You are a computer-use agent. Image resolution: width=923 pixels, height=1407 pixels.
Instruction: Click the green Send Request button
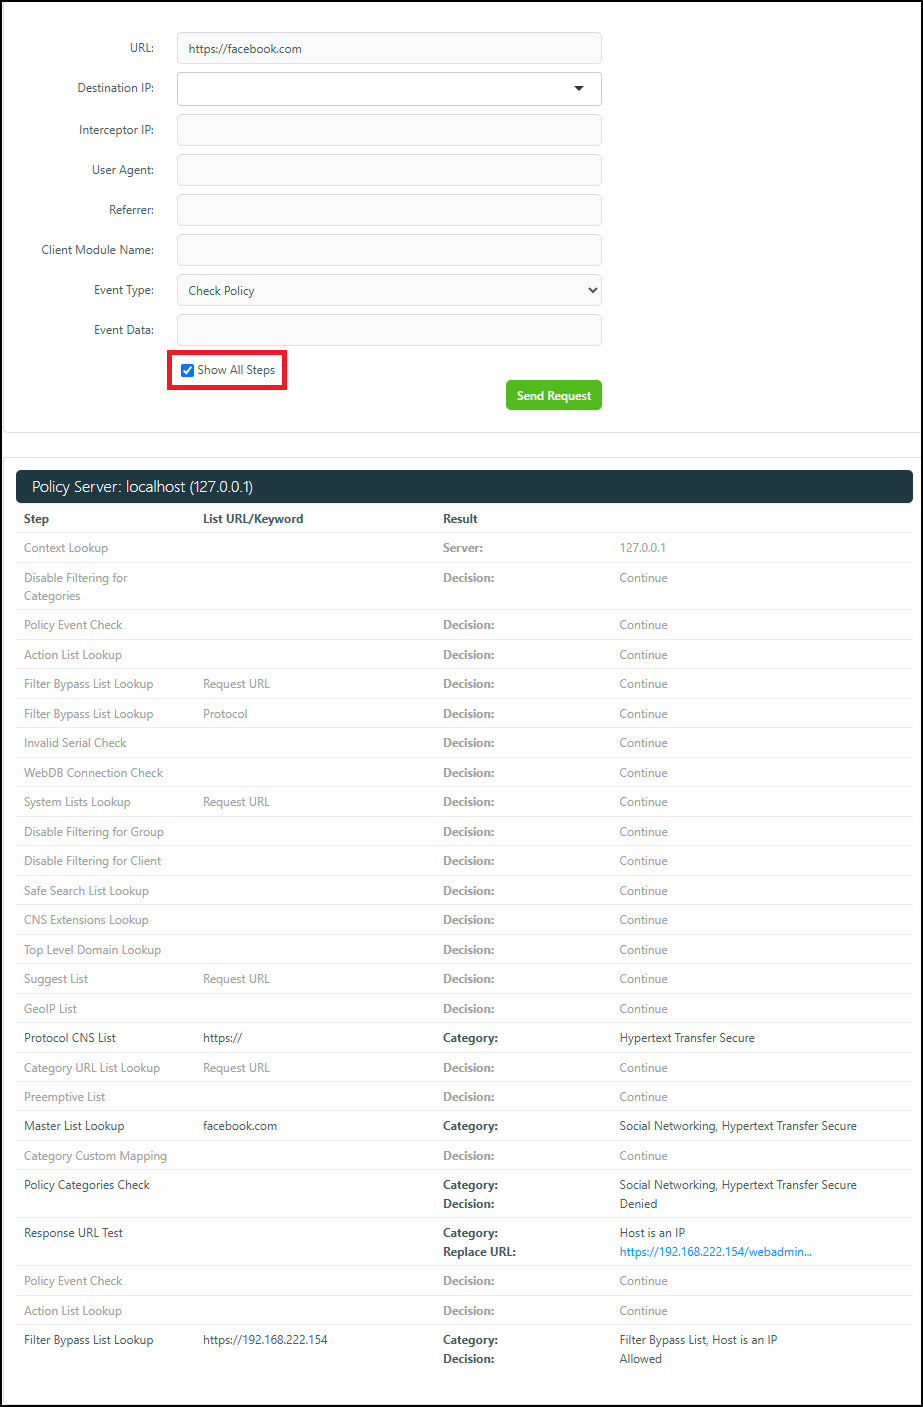[554, 395]
